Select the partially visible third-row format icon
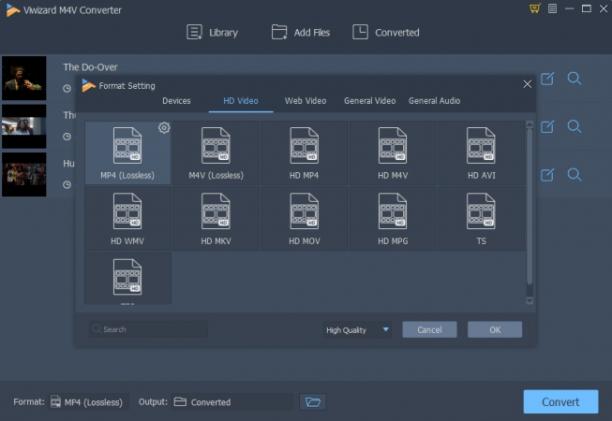 pyautogui.click(x=127, y=277)
